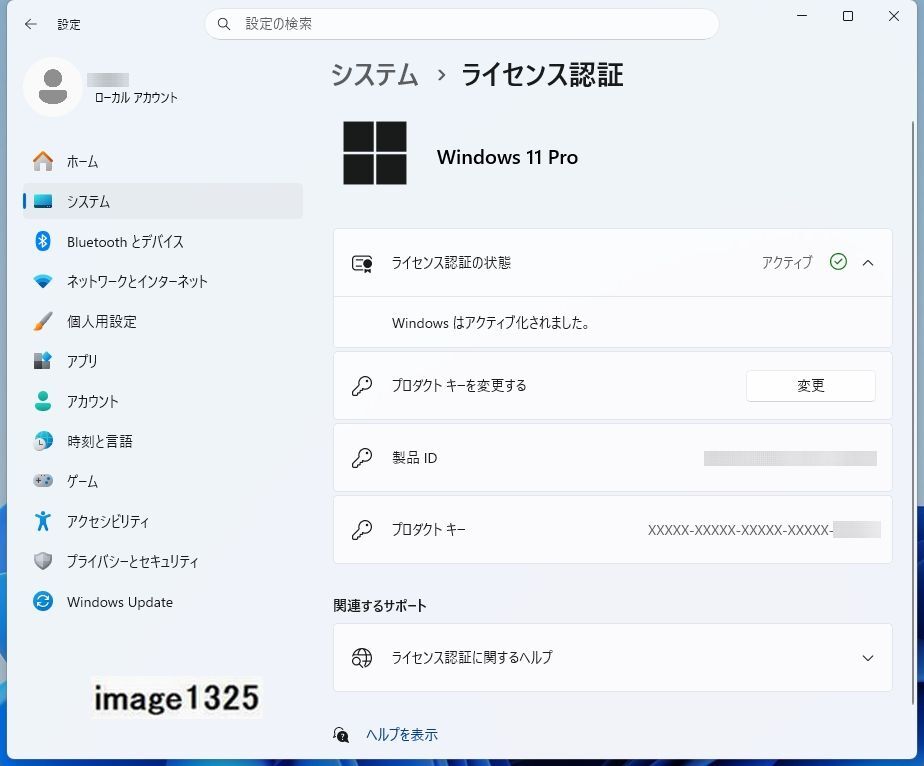Click key icon in プロダクト キー row
924x766 pixels.
362,530
